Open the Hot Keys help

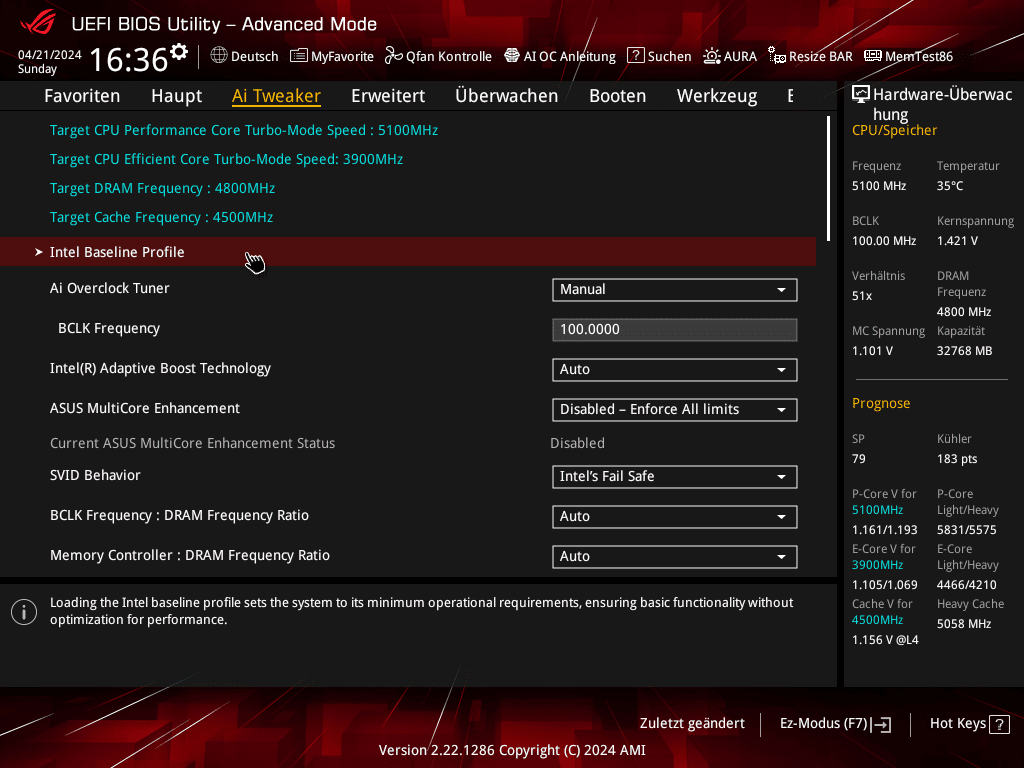coord(970,724)
